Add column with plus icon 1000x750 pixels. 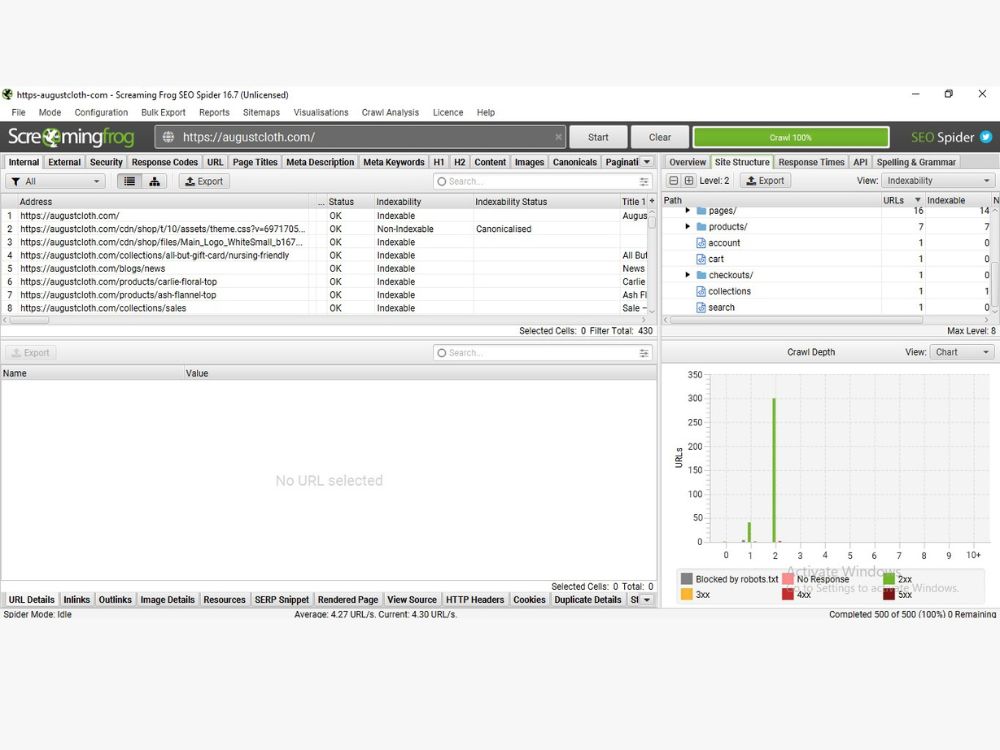pyautogui.click(x=652, y=201)
